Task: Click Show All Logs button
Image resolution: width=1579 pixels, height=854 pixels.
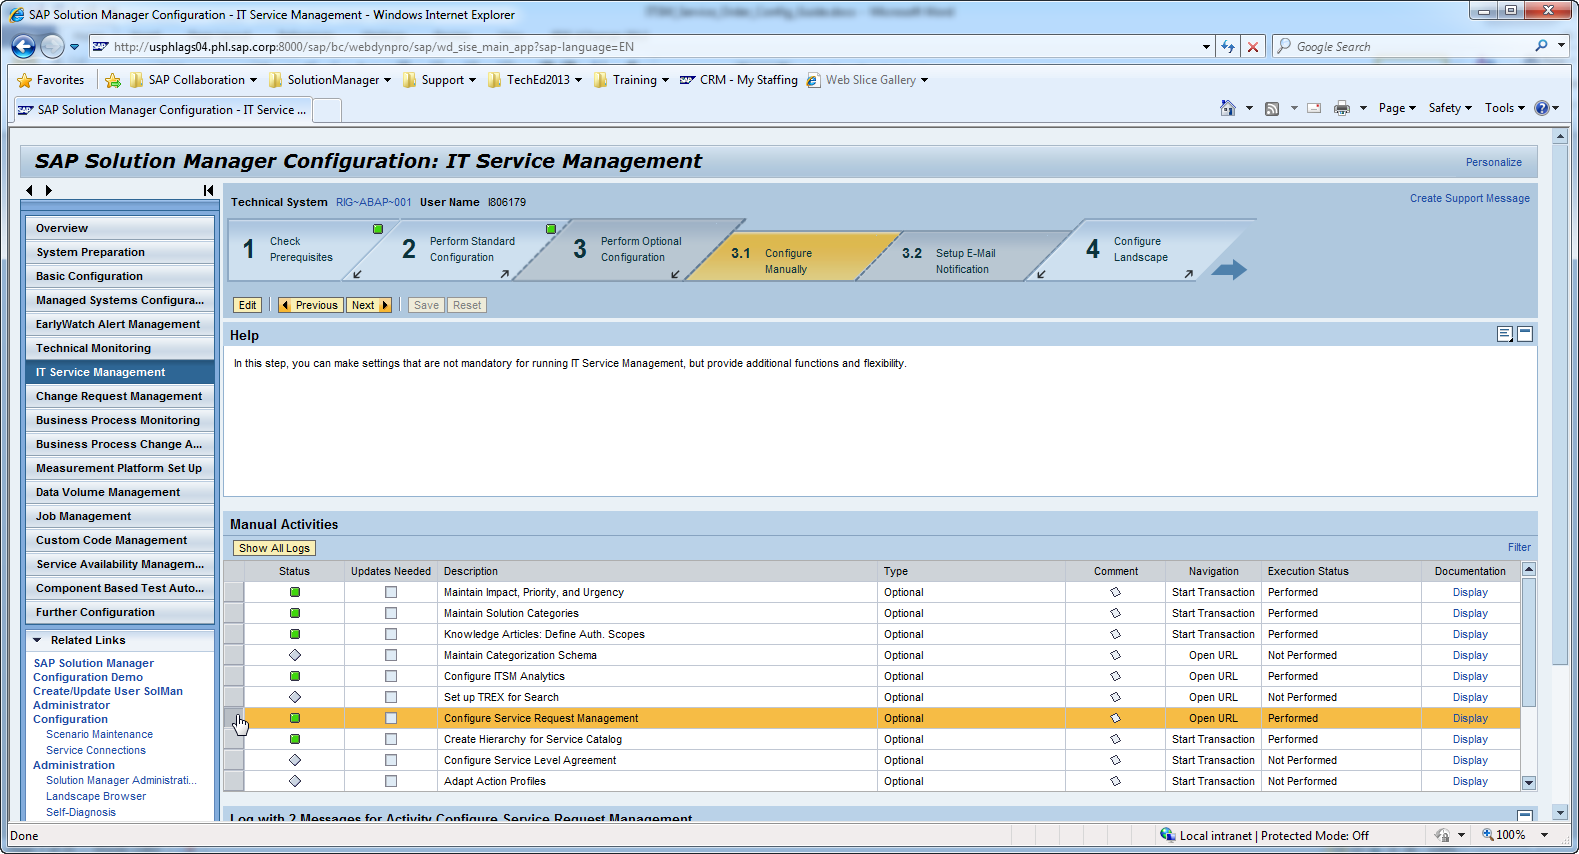Action: [x=274, y=548]
